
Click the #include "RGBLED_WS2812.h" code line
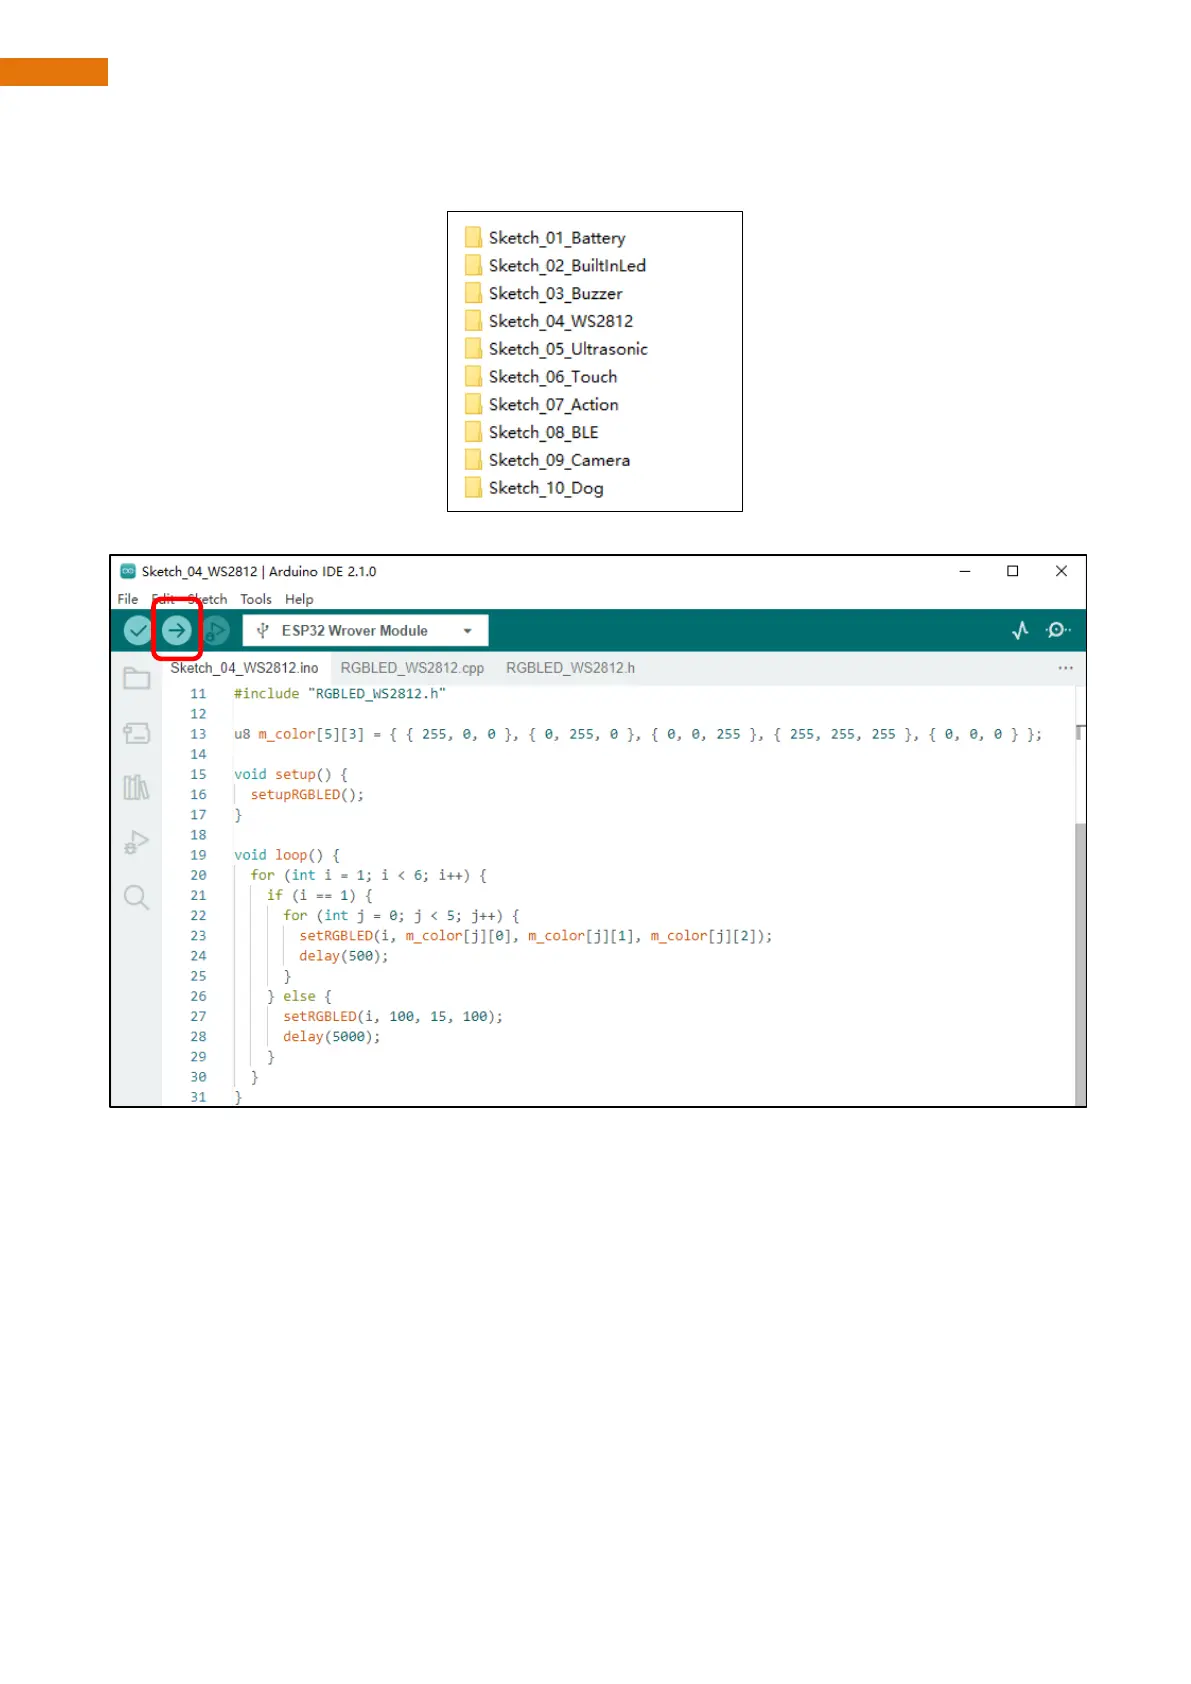tap(340, 694)
